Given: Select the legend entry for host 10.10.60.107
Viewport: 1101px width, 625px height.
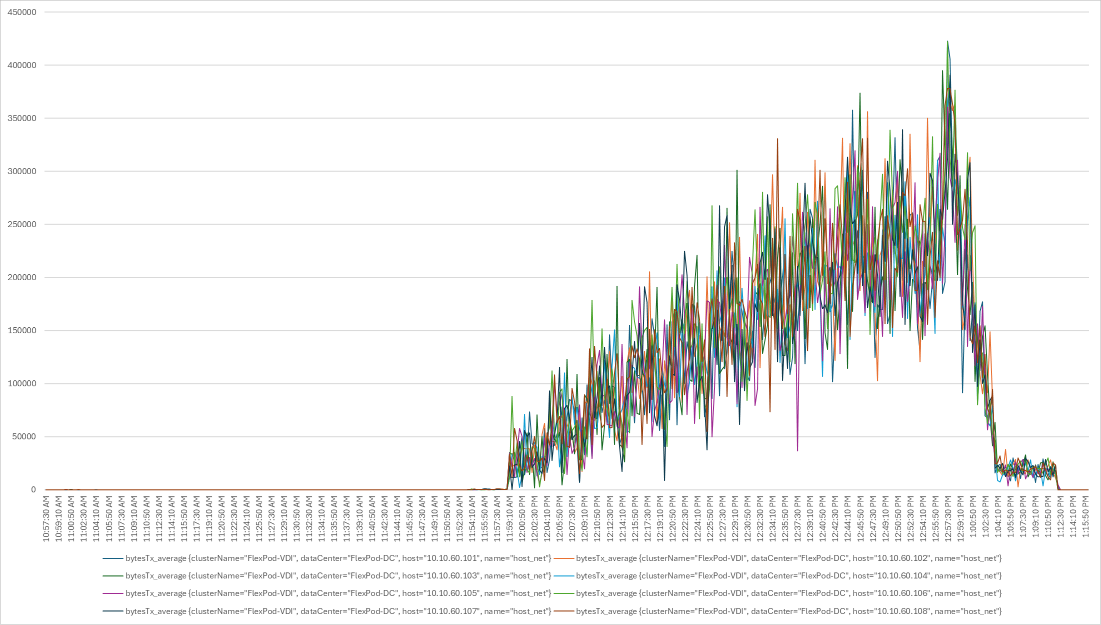Looking at the screenshot, I should pos(327,611).
